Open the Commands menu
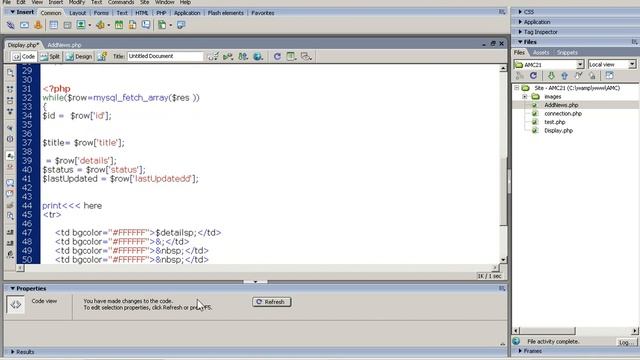 click(121, 2)
